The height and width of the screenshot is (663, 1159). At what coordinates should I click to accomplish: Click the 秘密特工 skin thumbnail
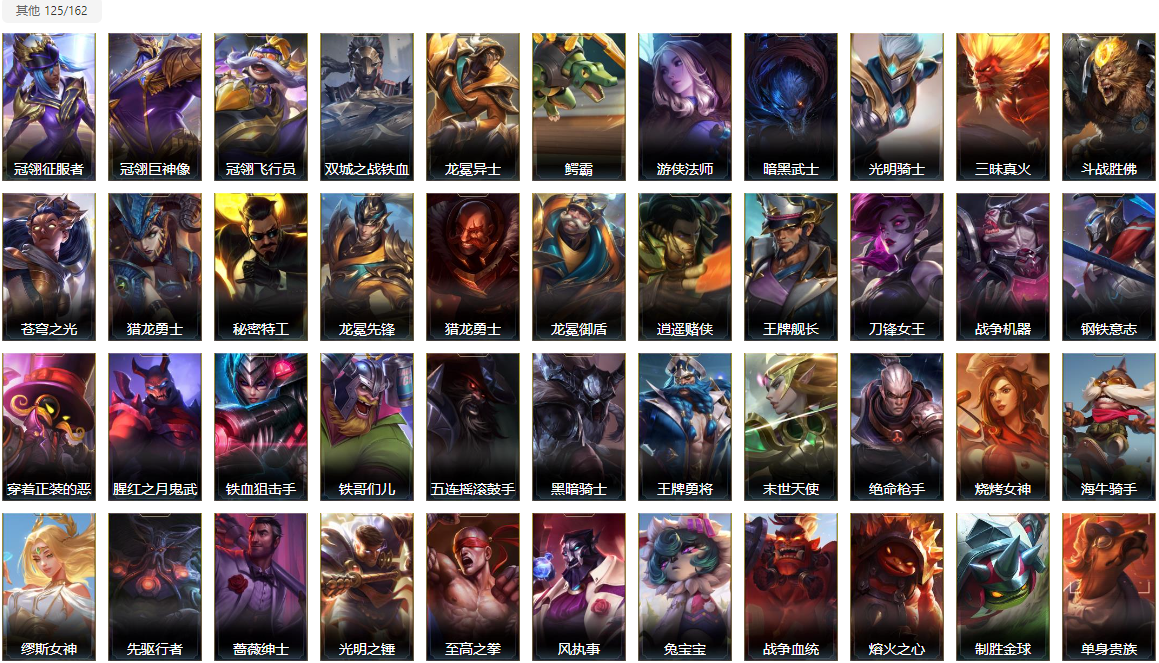click(x=261, y=267)
